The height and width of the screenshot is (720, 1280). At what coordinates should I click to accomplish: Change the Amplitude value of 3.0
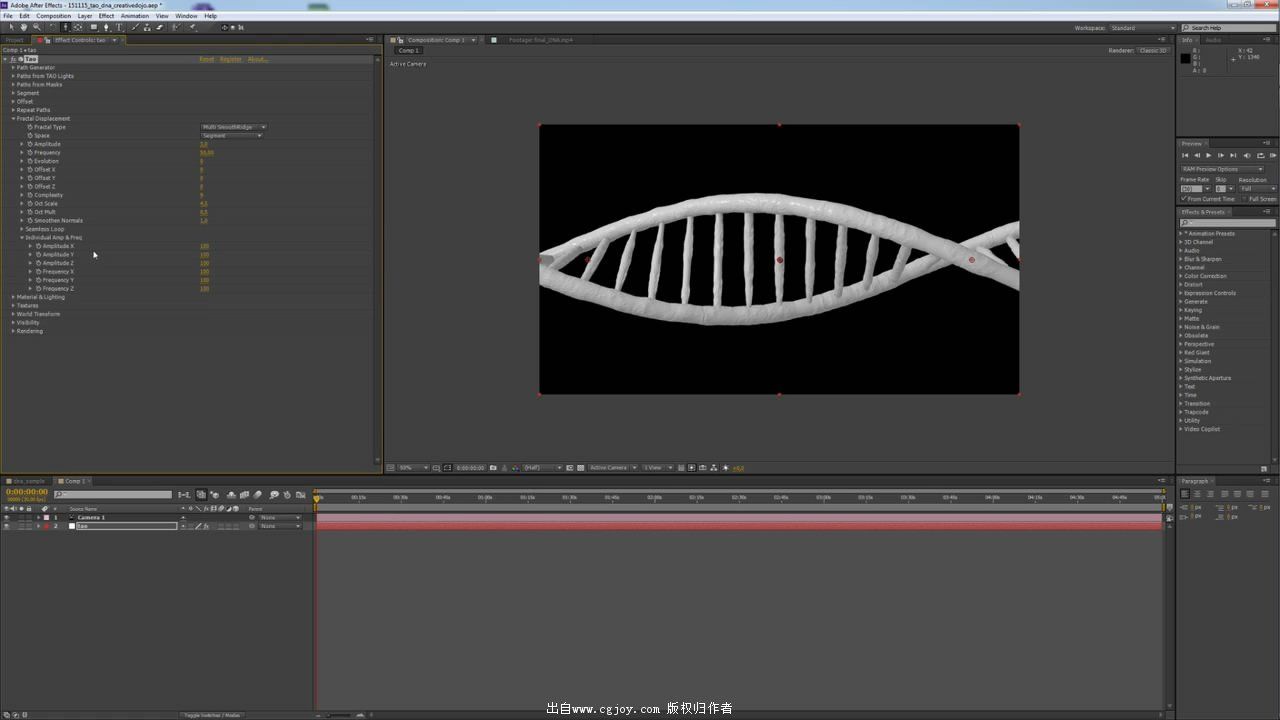coord(203,143)
